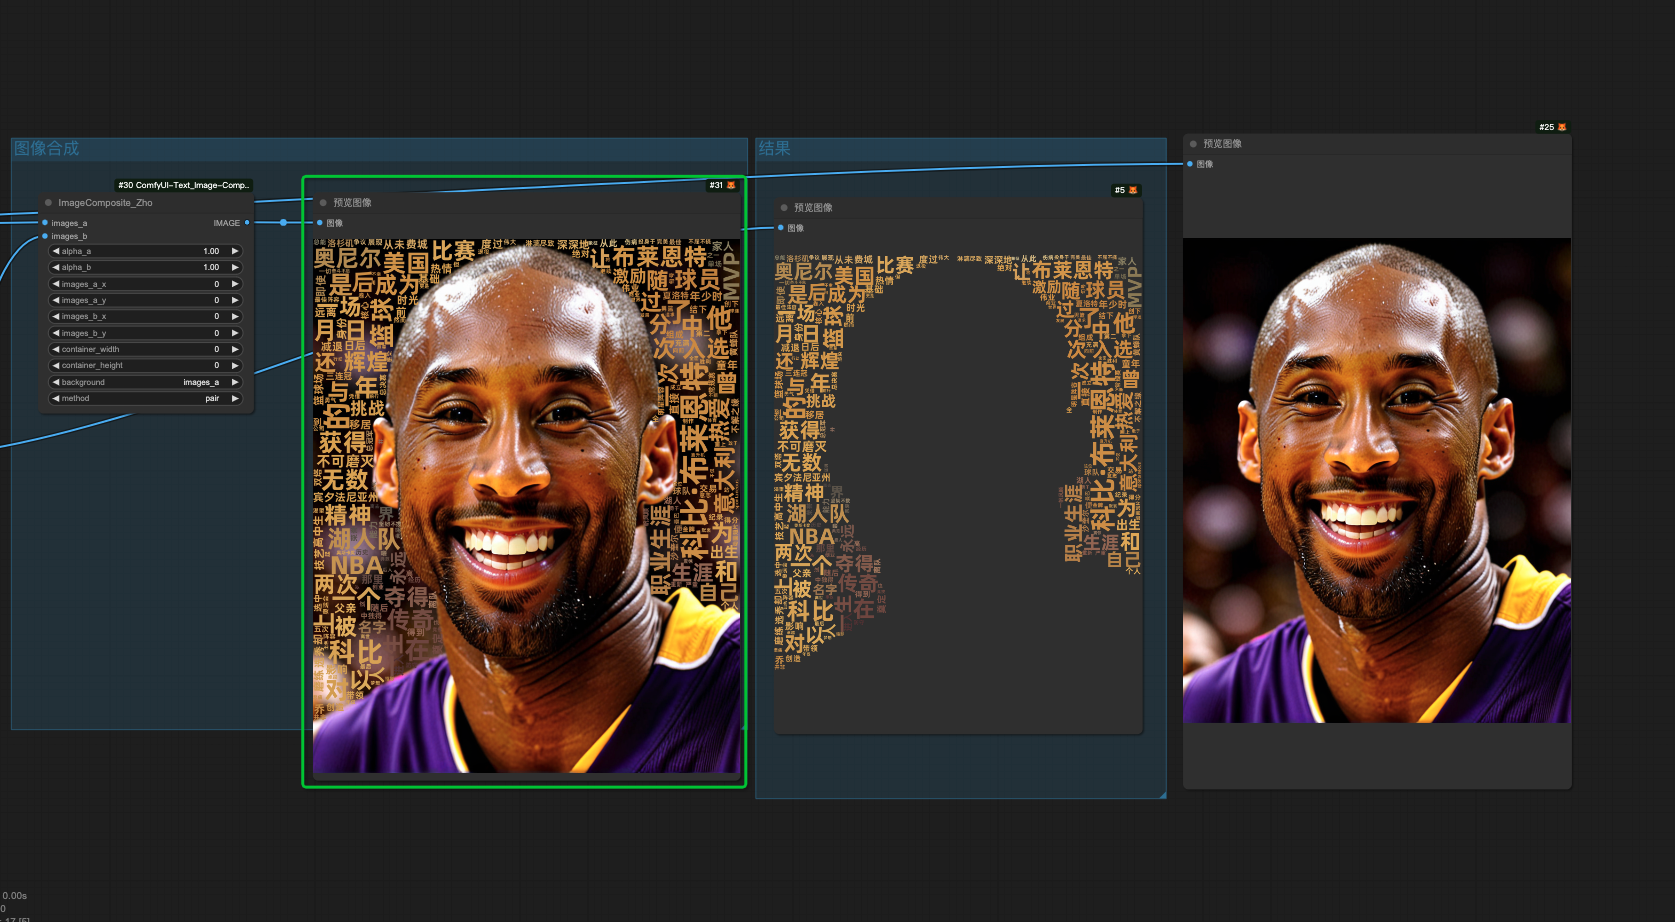Collapse preview node #31 via its title dot
The width and height of the screenshot is (1675, 922).
pos(323,203)
